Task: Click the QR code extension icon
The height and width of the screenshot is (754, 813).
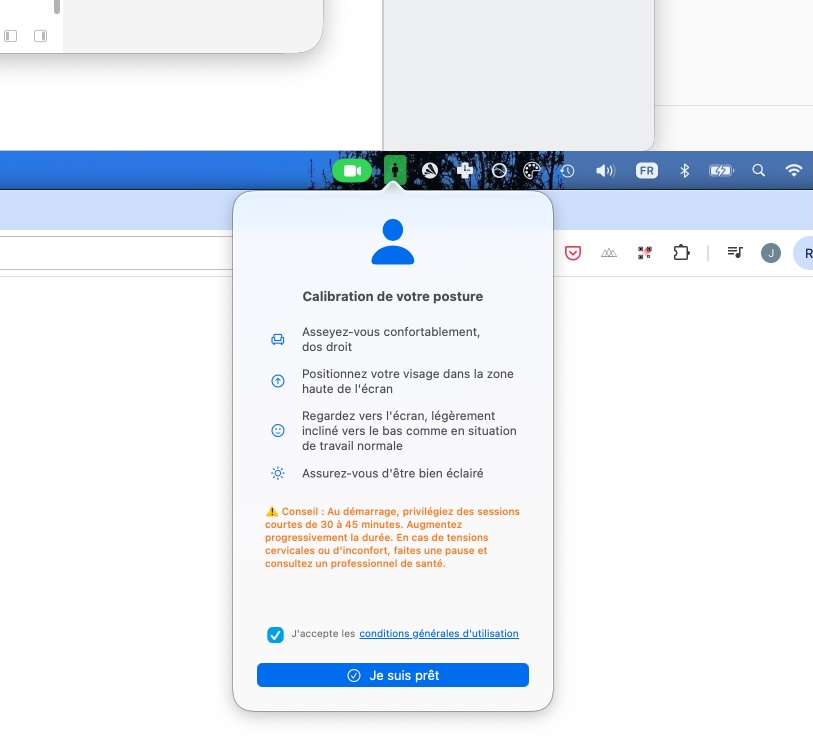Action: point(644,253)
